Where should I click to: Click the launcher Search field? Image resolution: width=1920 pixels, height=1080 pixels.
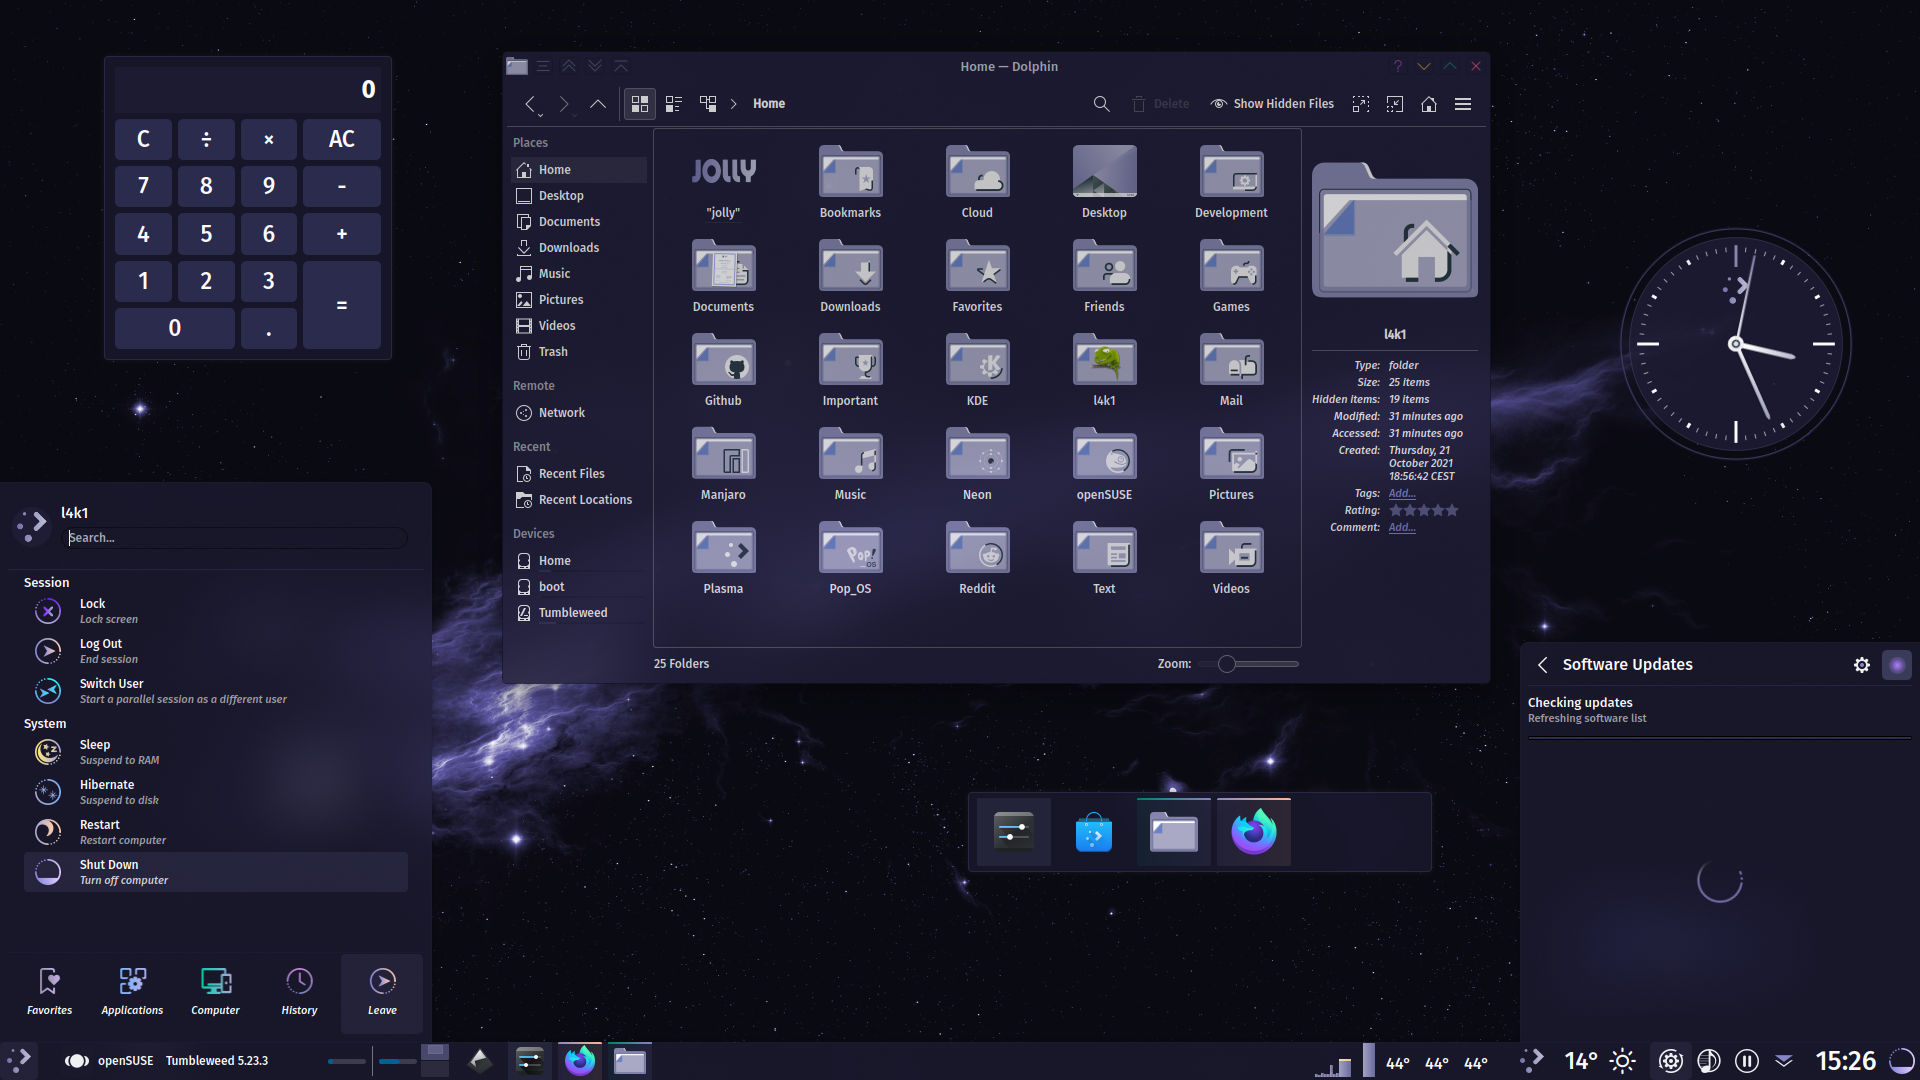point(235,538)
